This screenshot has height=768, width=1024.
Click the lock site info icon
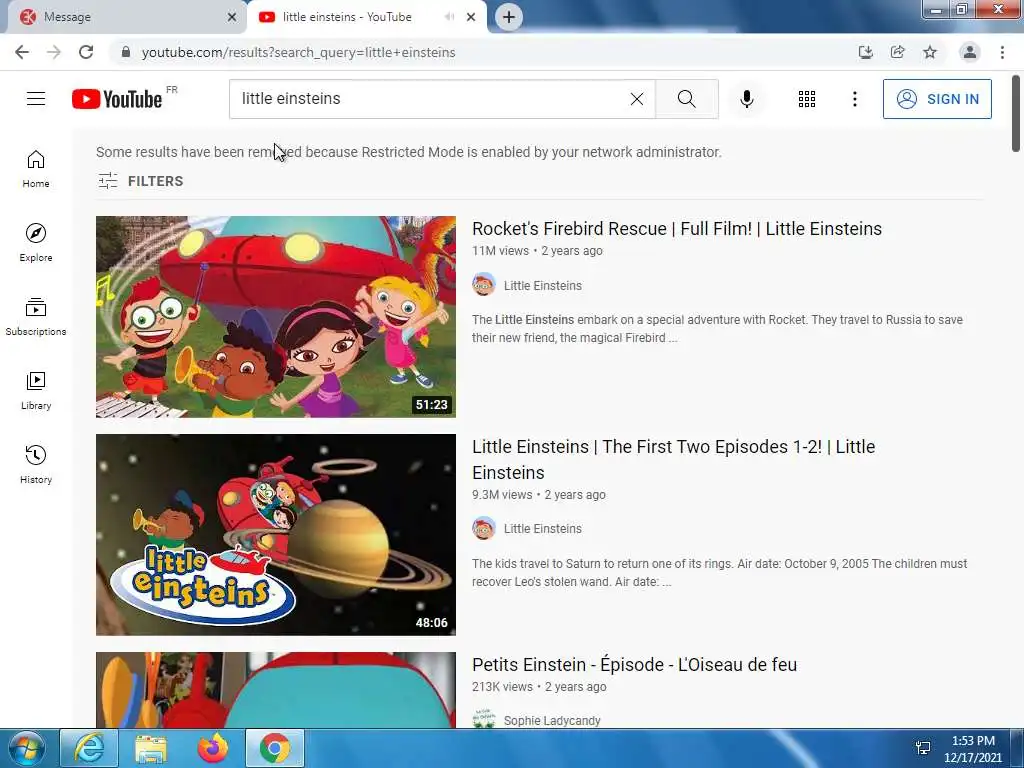coord(126,52)
